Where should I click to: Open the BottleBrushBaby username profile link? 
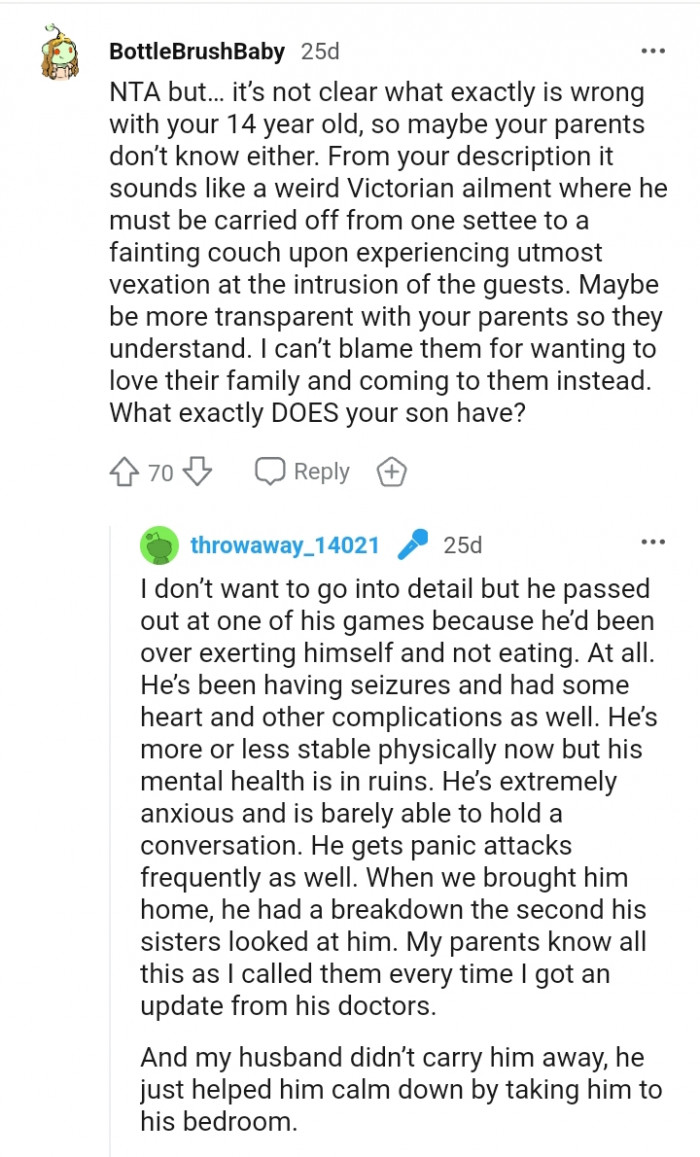point(197,51)
